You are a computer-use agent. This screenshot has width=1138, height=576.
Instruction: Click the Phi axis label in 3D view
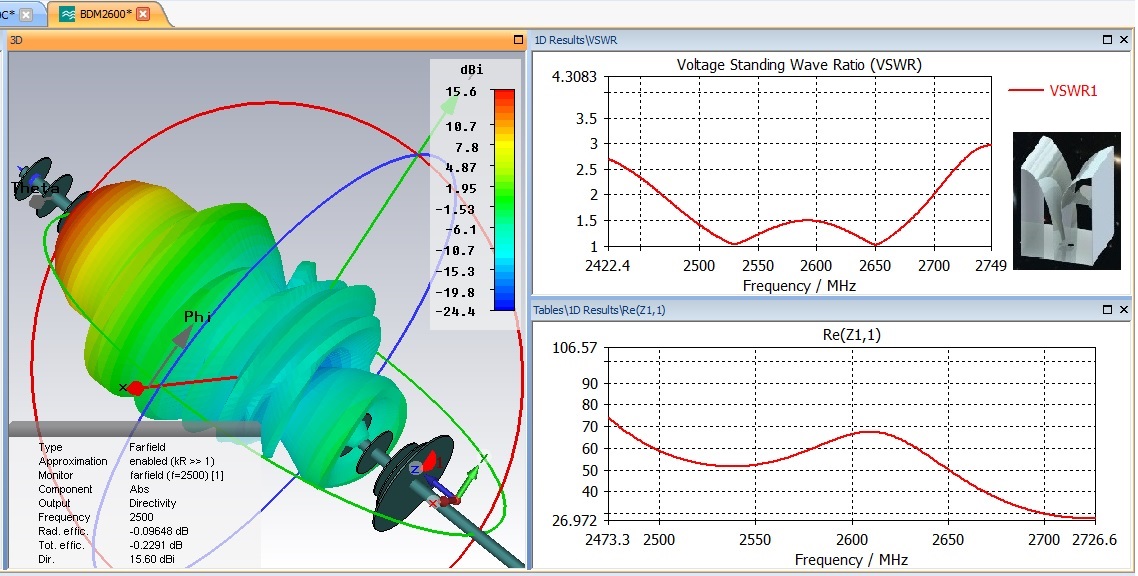point(198,317)
